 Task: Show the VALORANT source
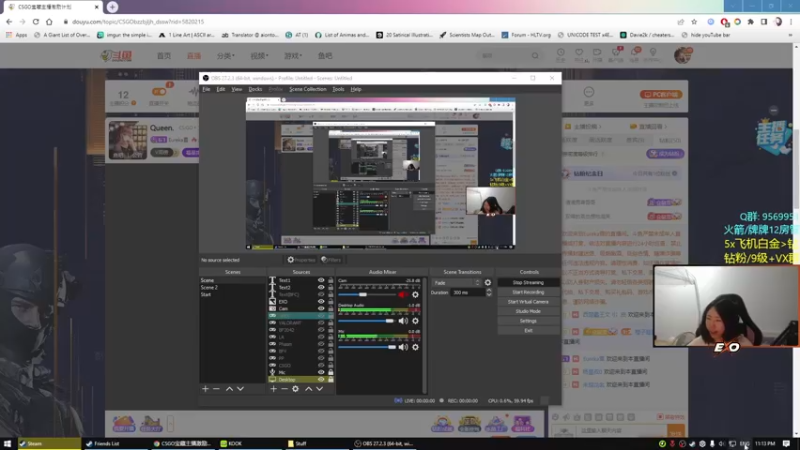(321, 323)
